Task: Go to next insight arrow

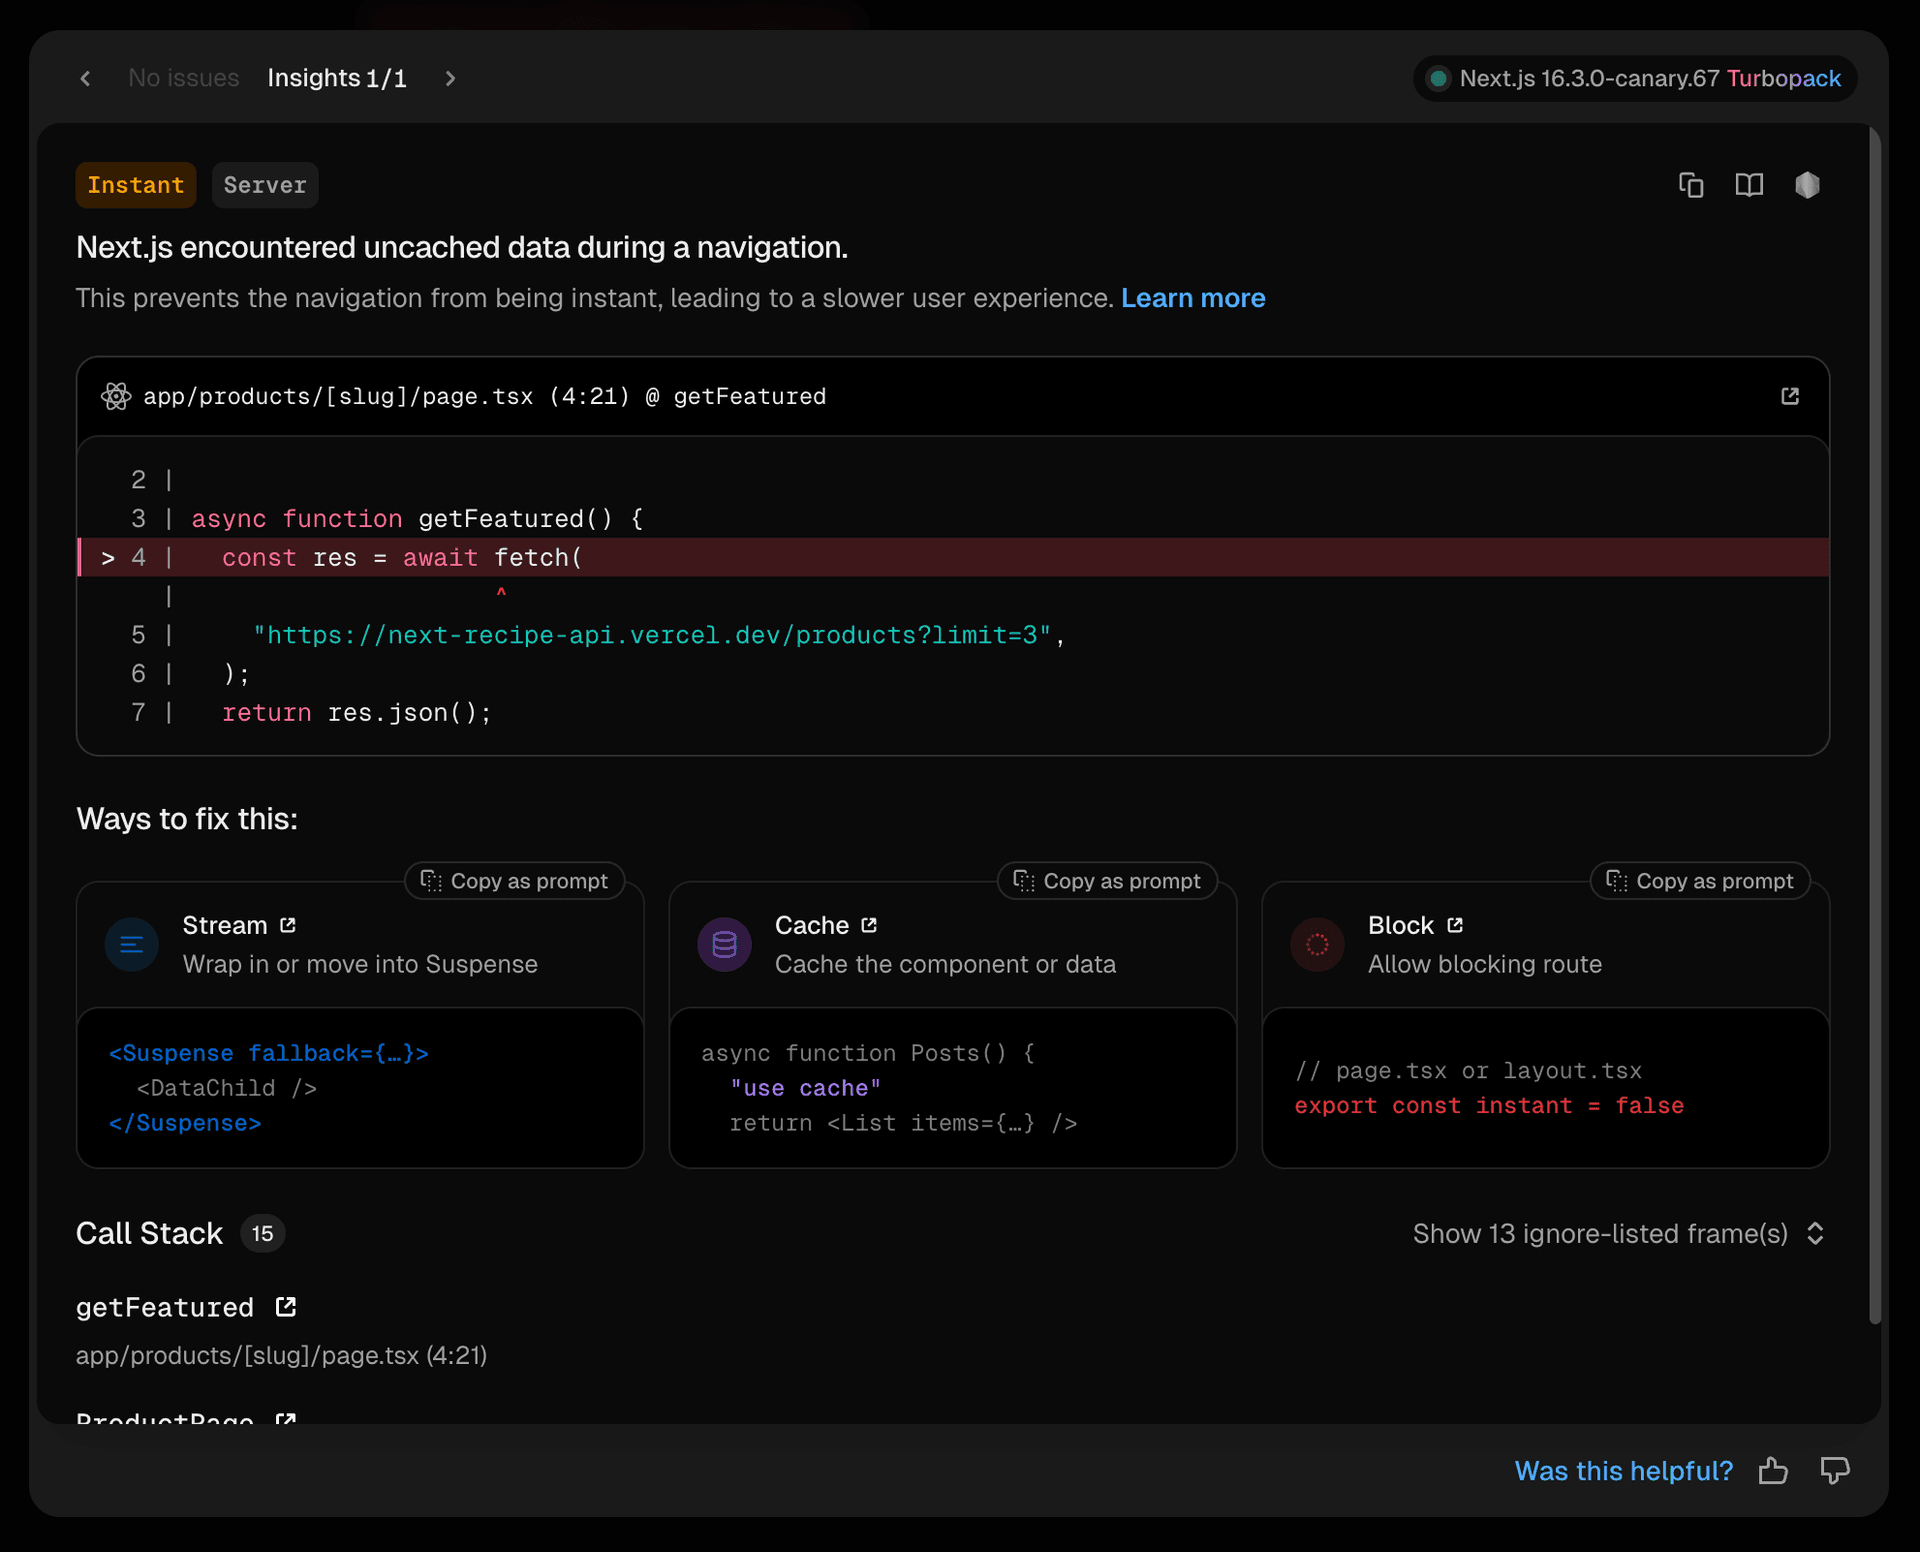Action: pos(450,78)
